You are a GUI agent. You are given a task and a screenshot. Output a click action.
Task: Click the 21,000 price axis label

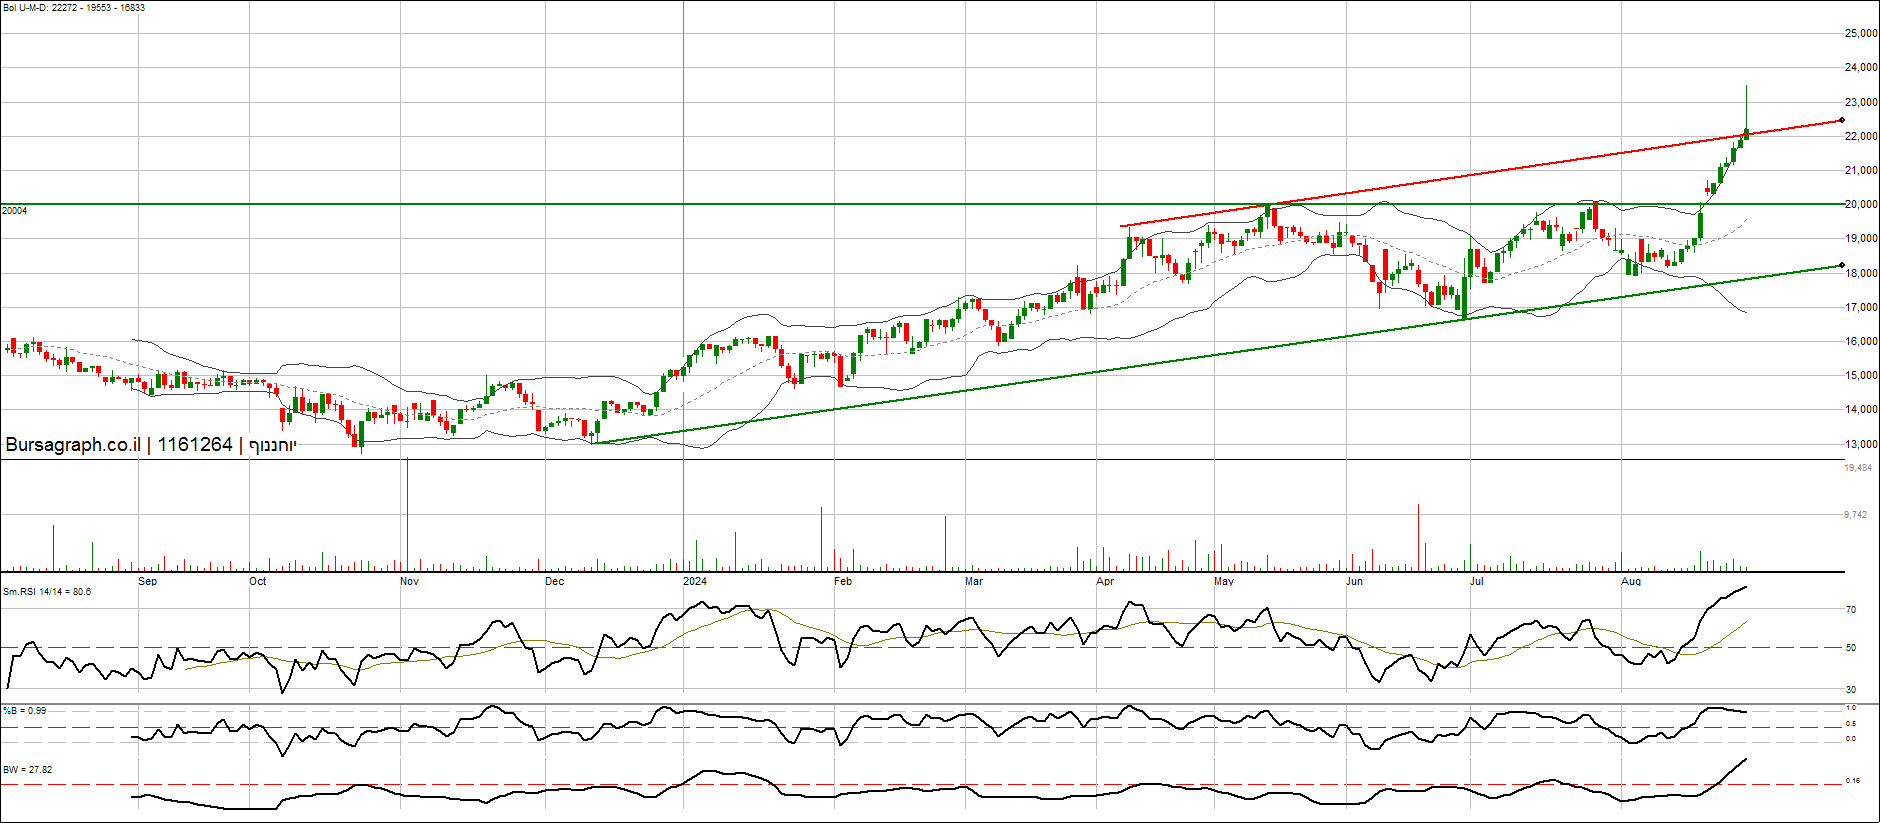[1861, 171]
